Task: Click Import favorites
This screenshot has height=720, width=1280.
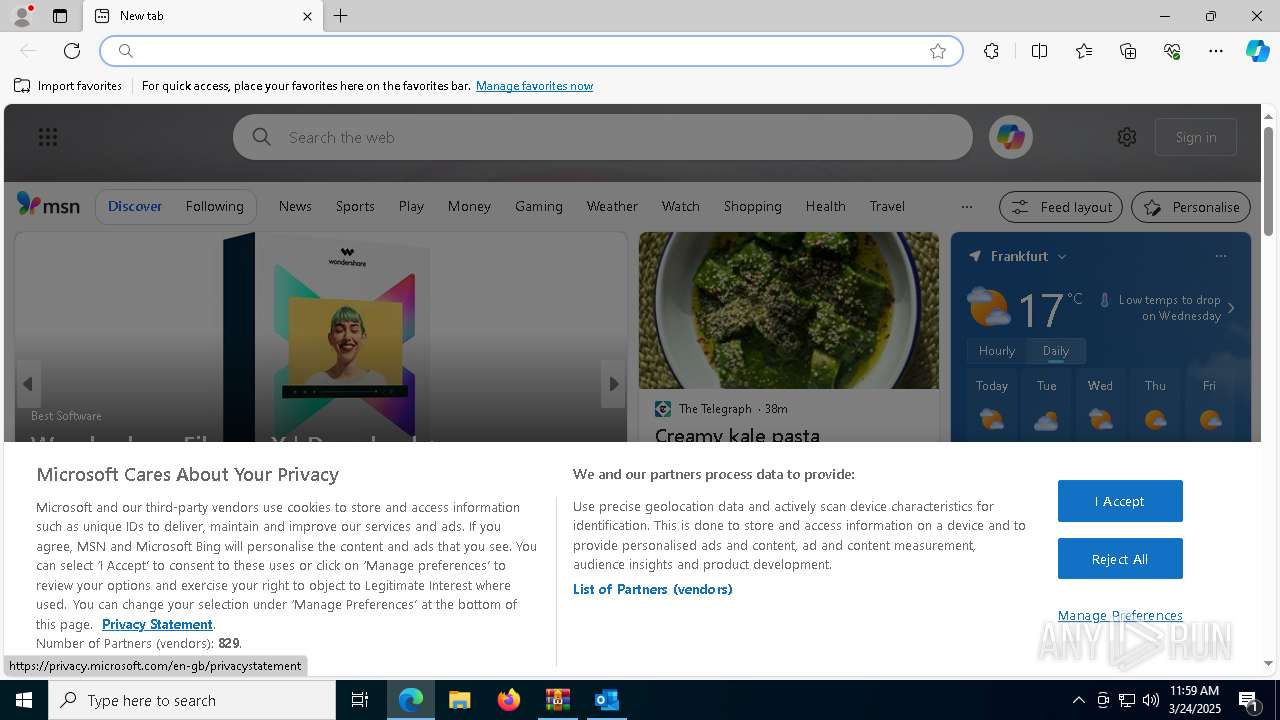Action: tap(68, 86)
